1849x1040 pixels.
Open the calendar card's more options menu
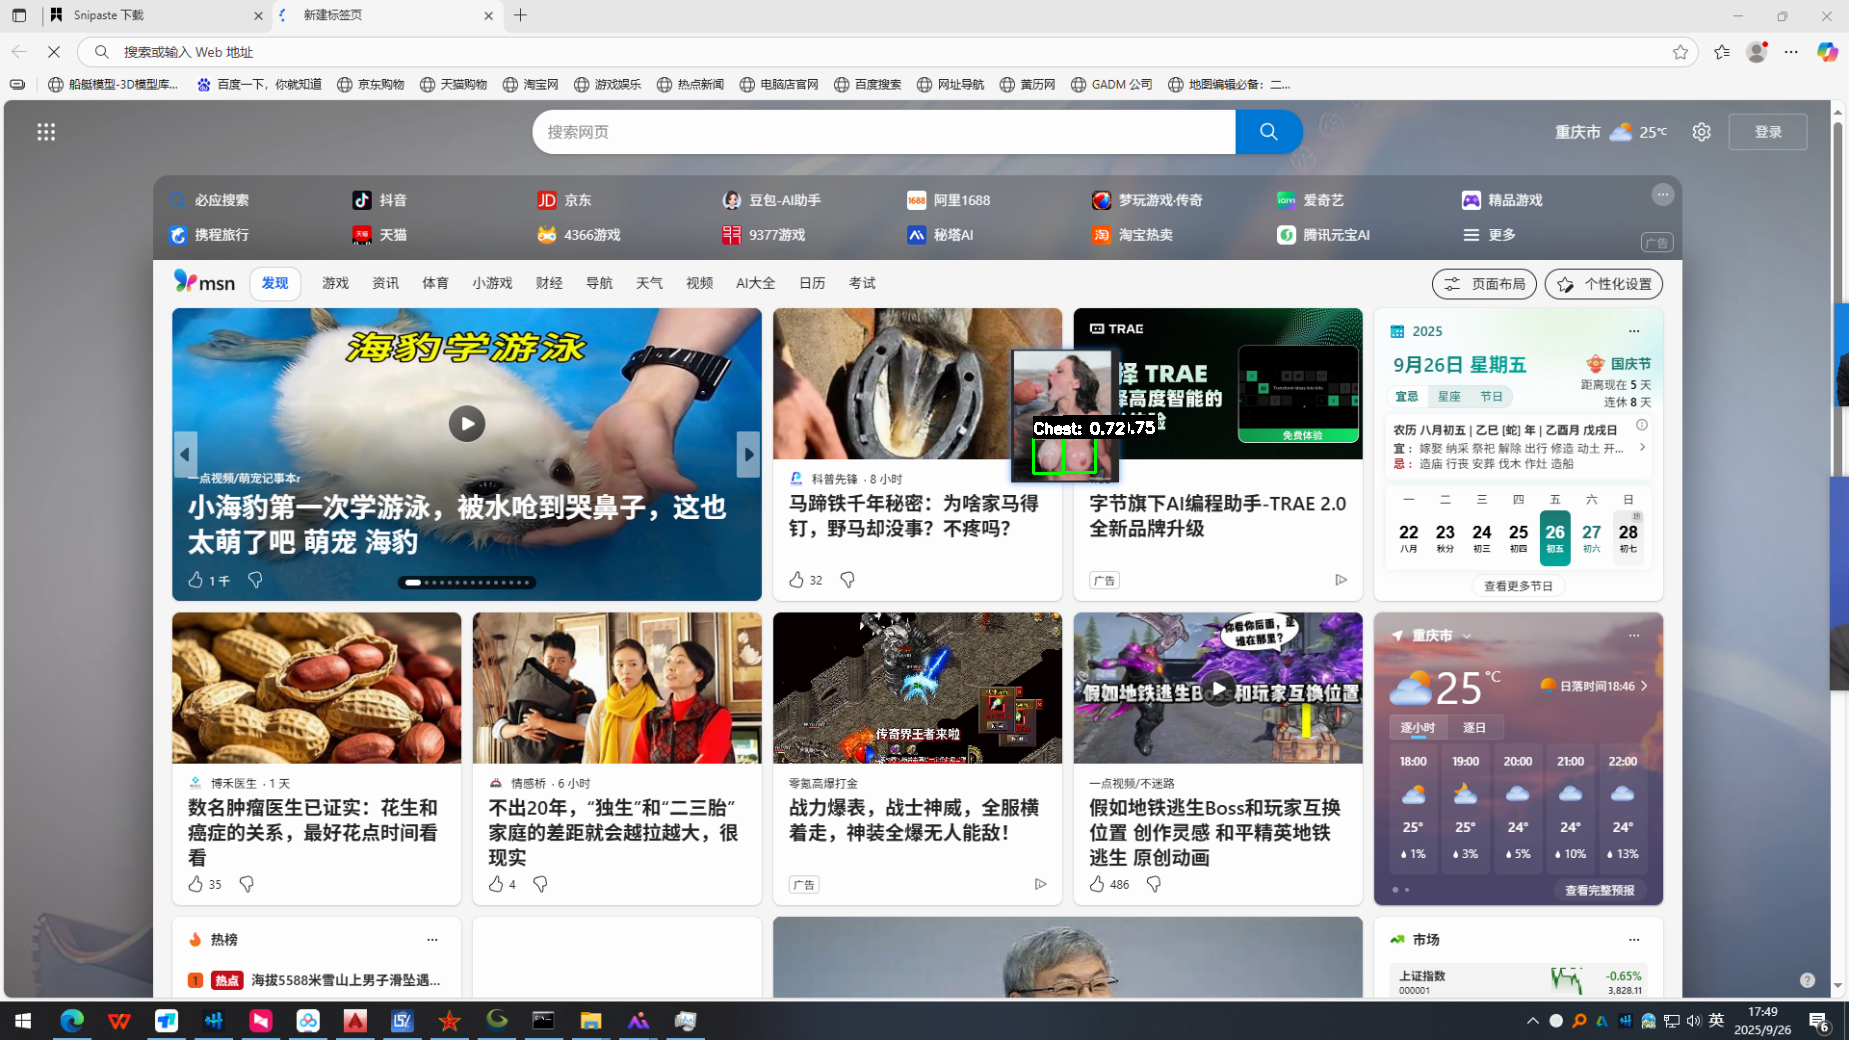[x=1634, y=331]
